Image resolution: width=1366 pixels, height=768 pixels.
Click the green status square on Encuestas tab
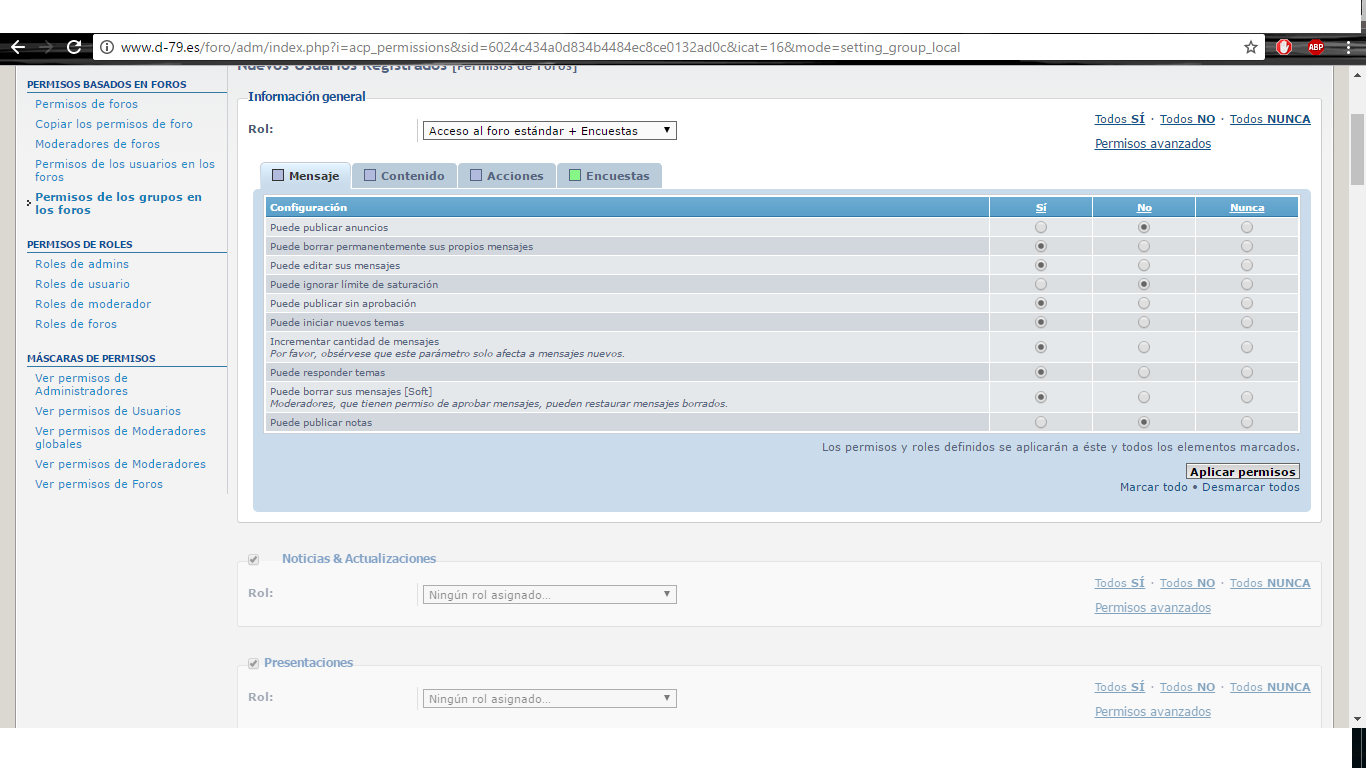tap(575, 176)
